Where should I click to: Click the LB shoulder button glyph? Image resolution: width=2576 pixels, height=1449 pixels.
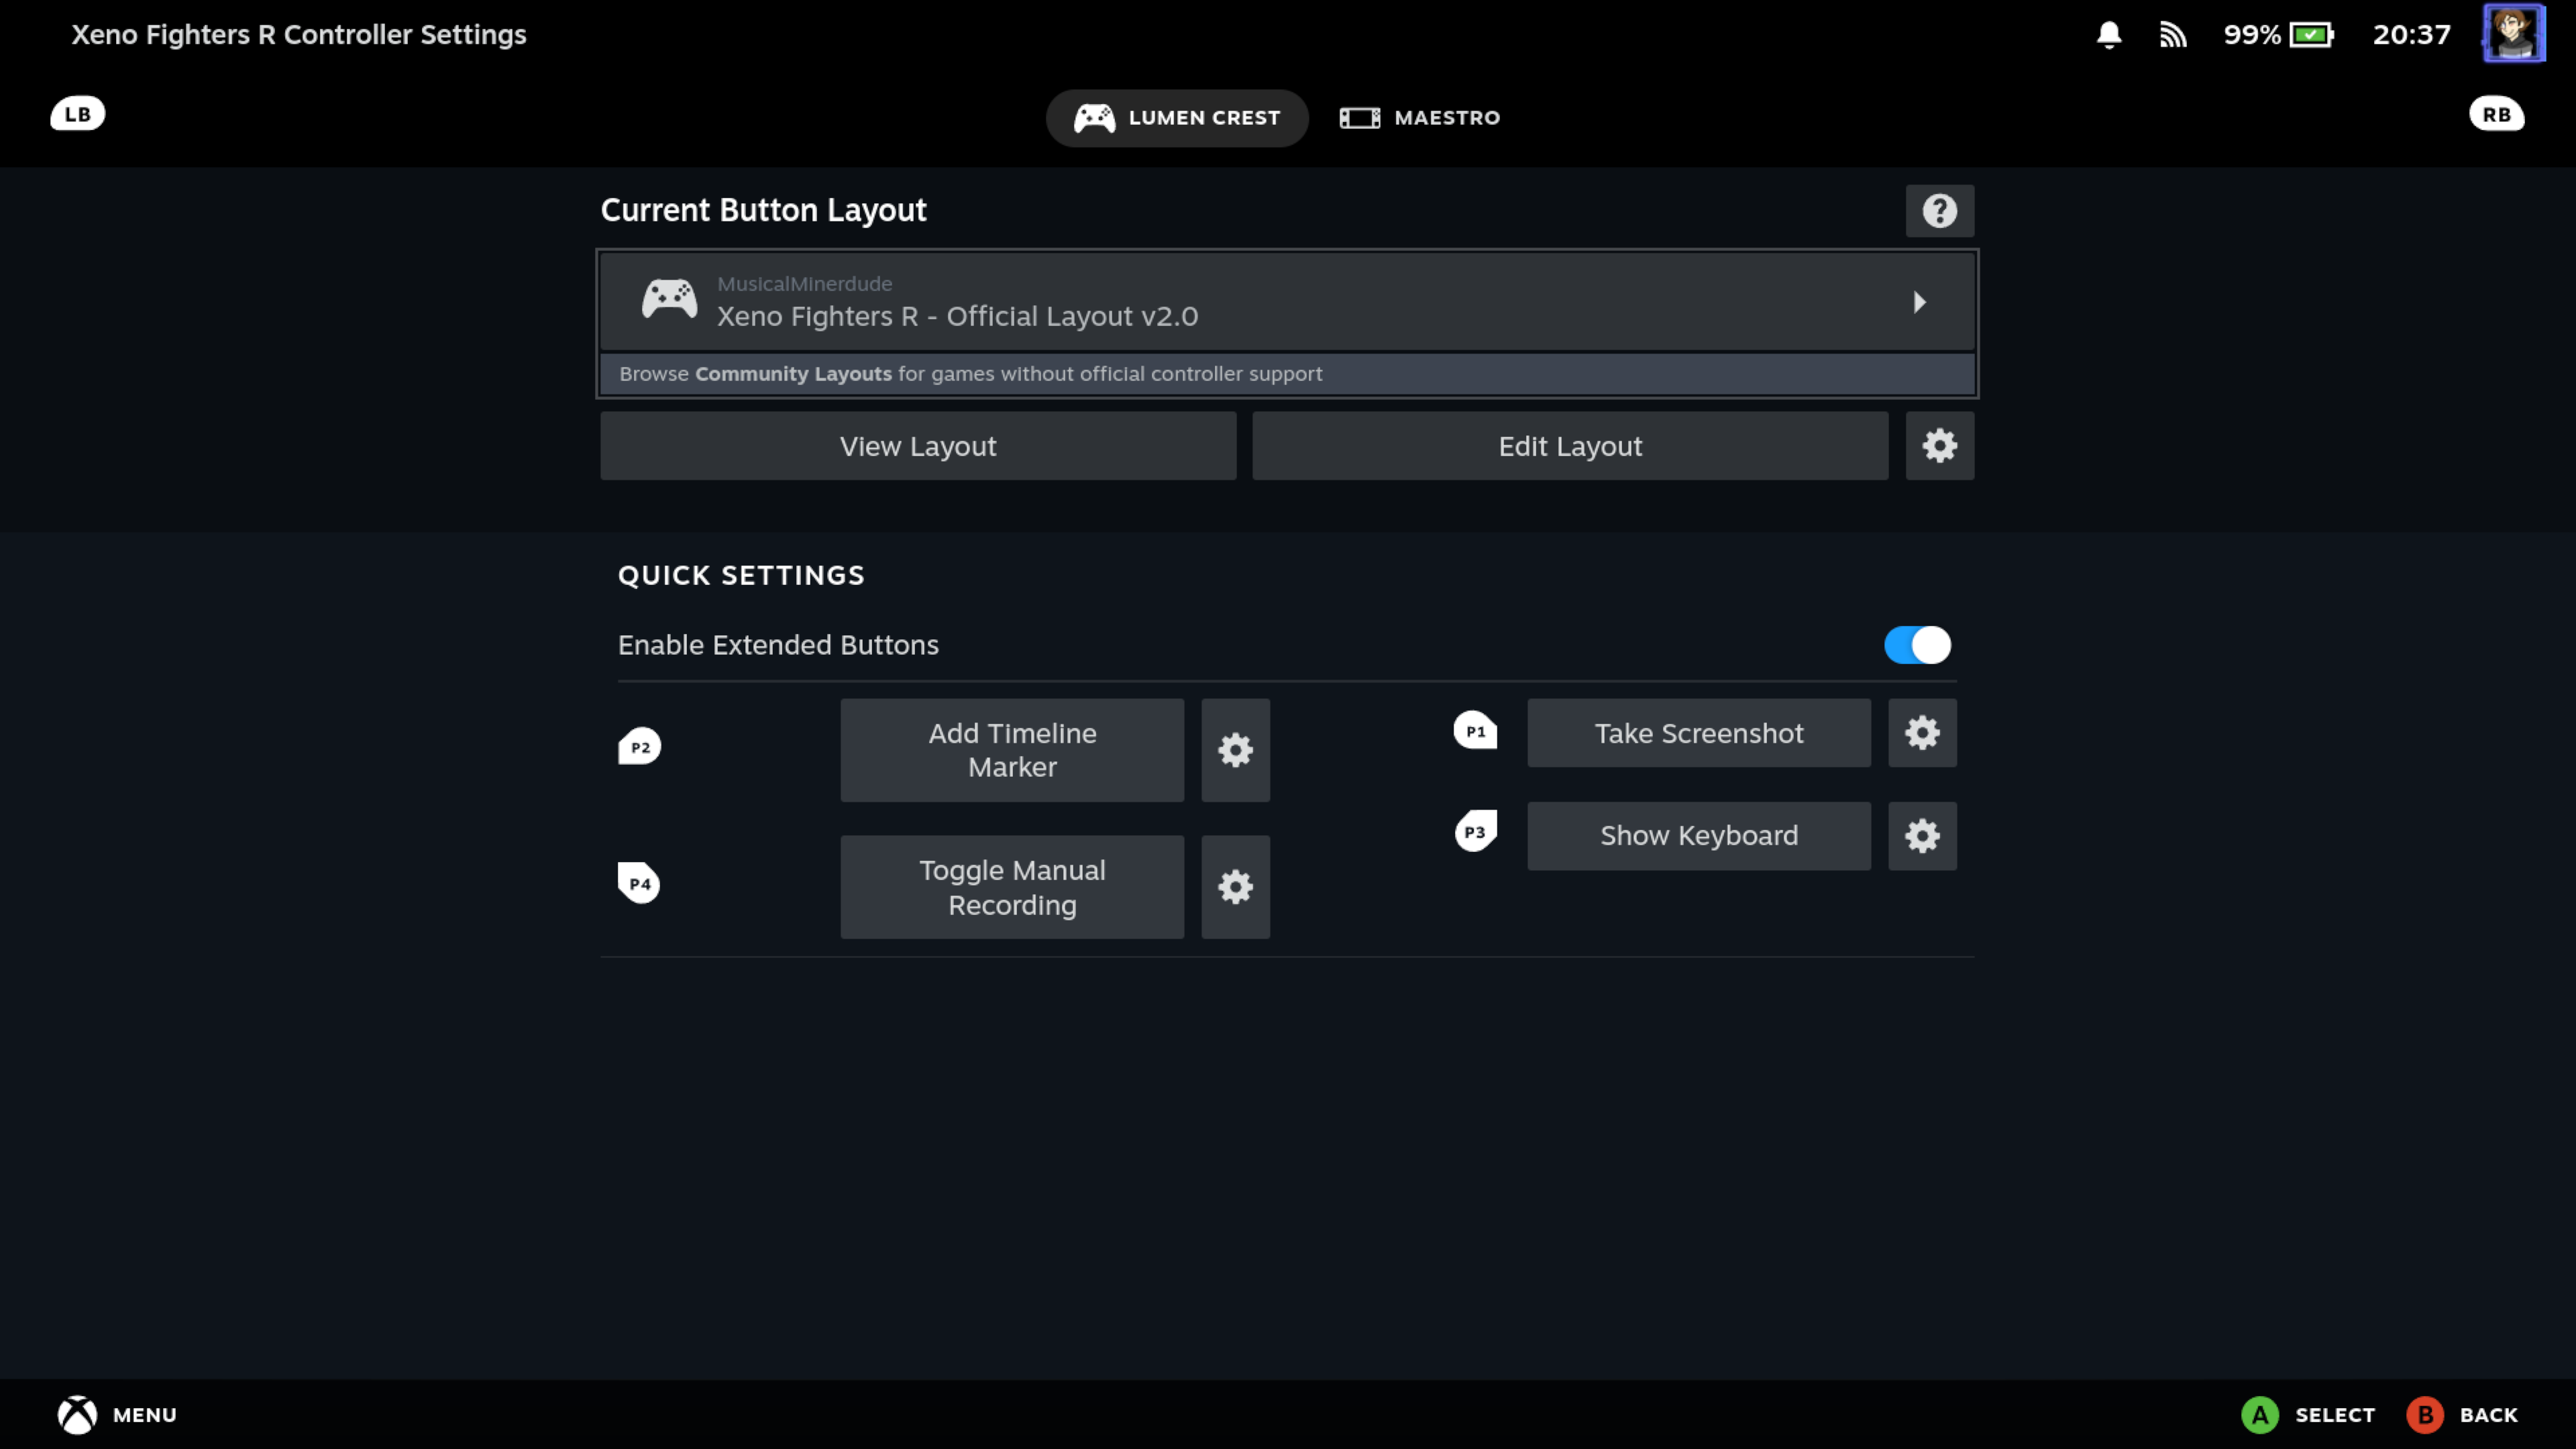pos(78,114)
